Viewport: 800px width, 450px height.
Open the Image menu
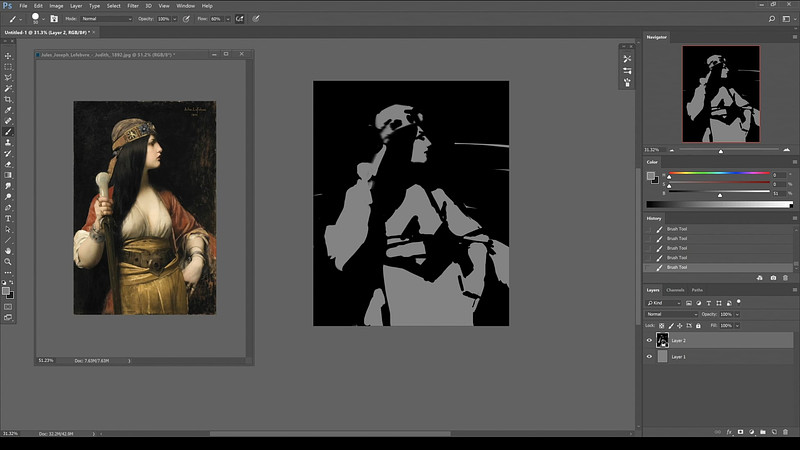(56, 6)
